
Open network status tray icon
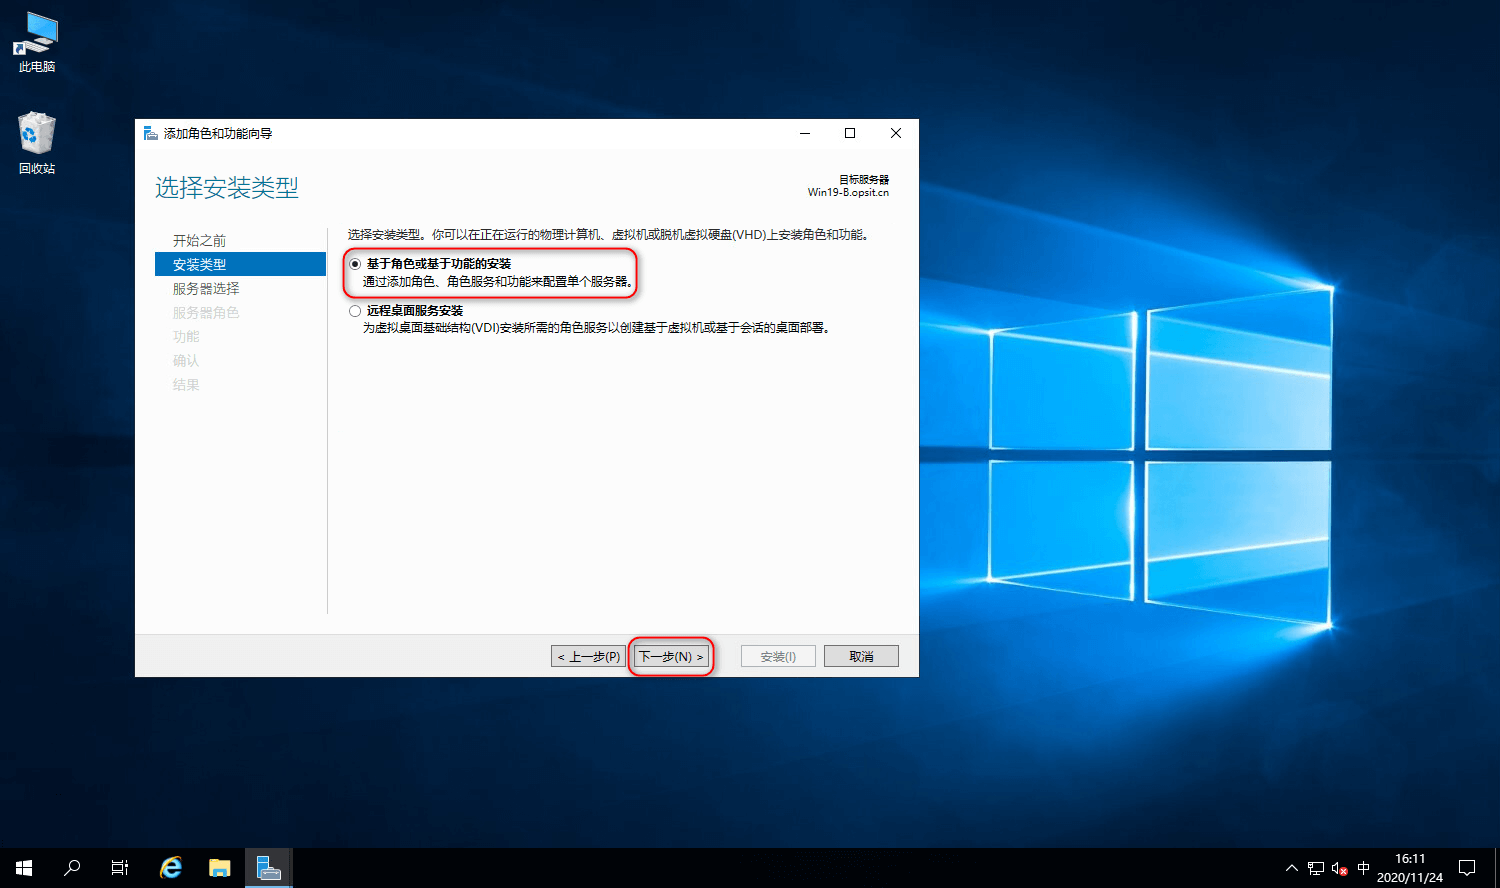coord(1315,868)
